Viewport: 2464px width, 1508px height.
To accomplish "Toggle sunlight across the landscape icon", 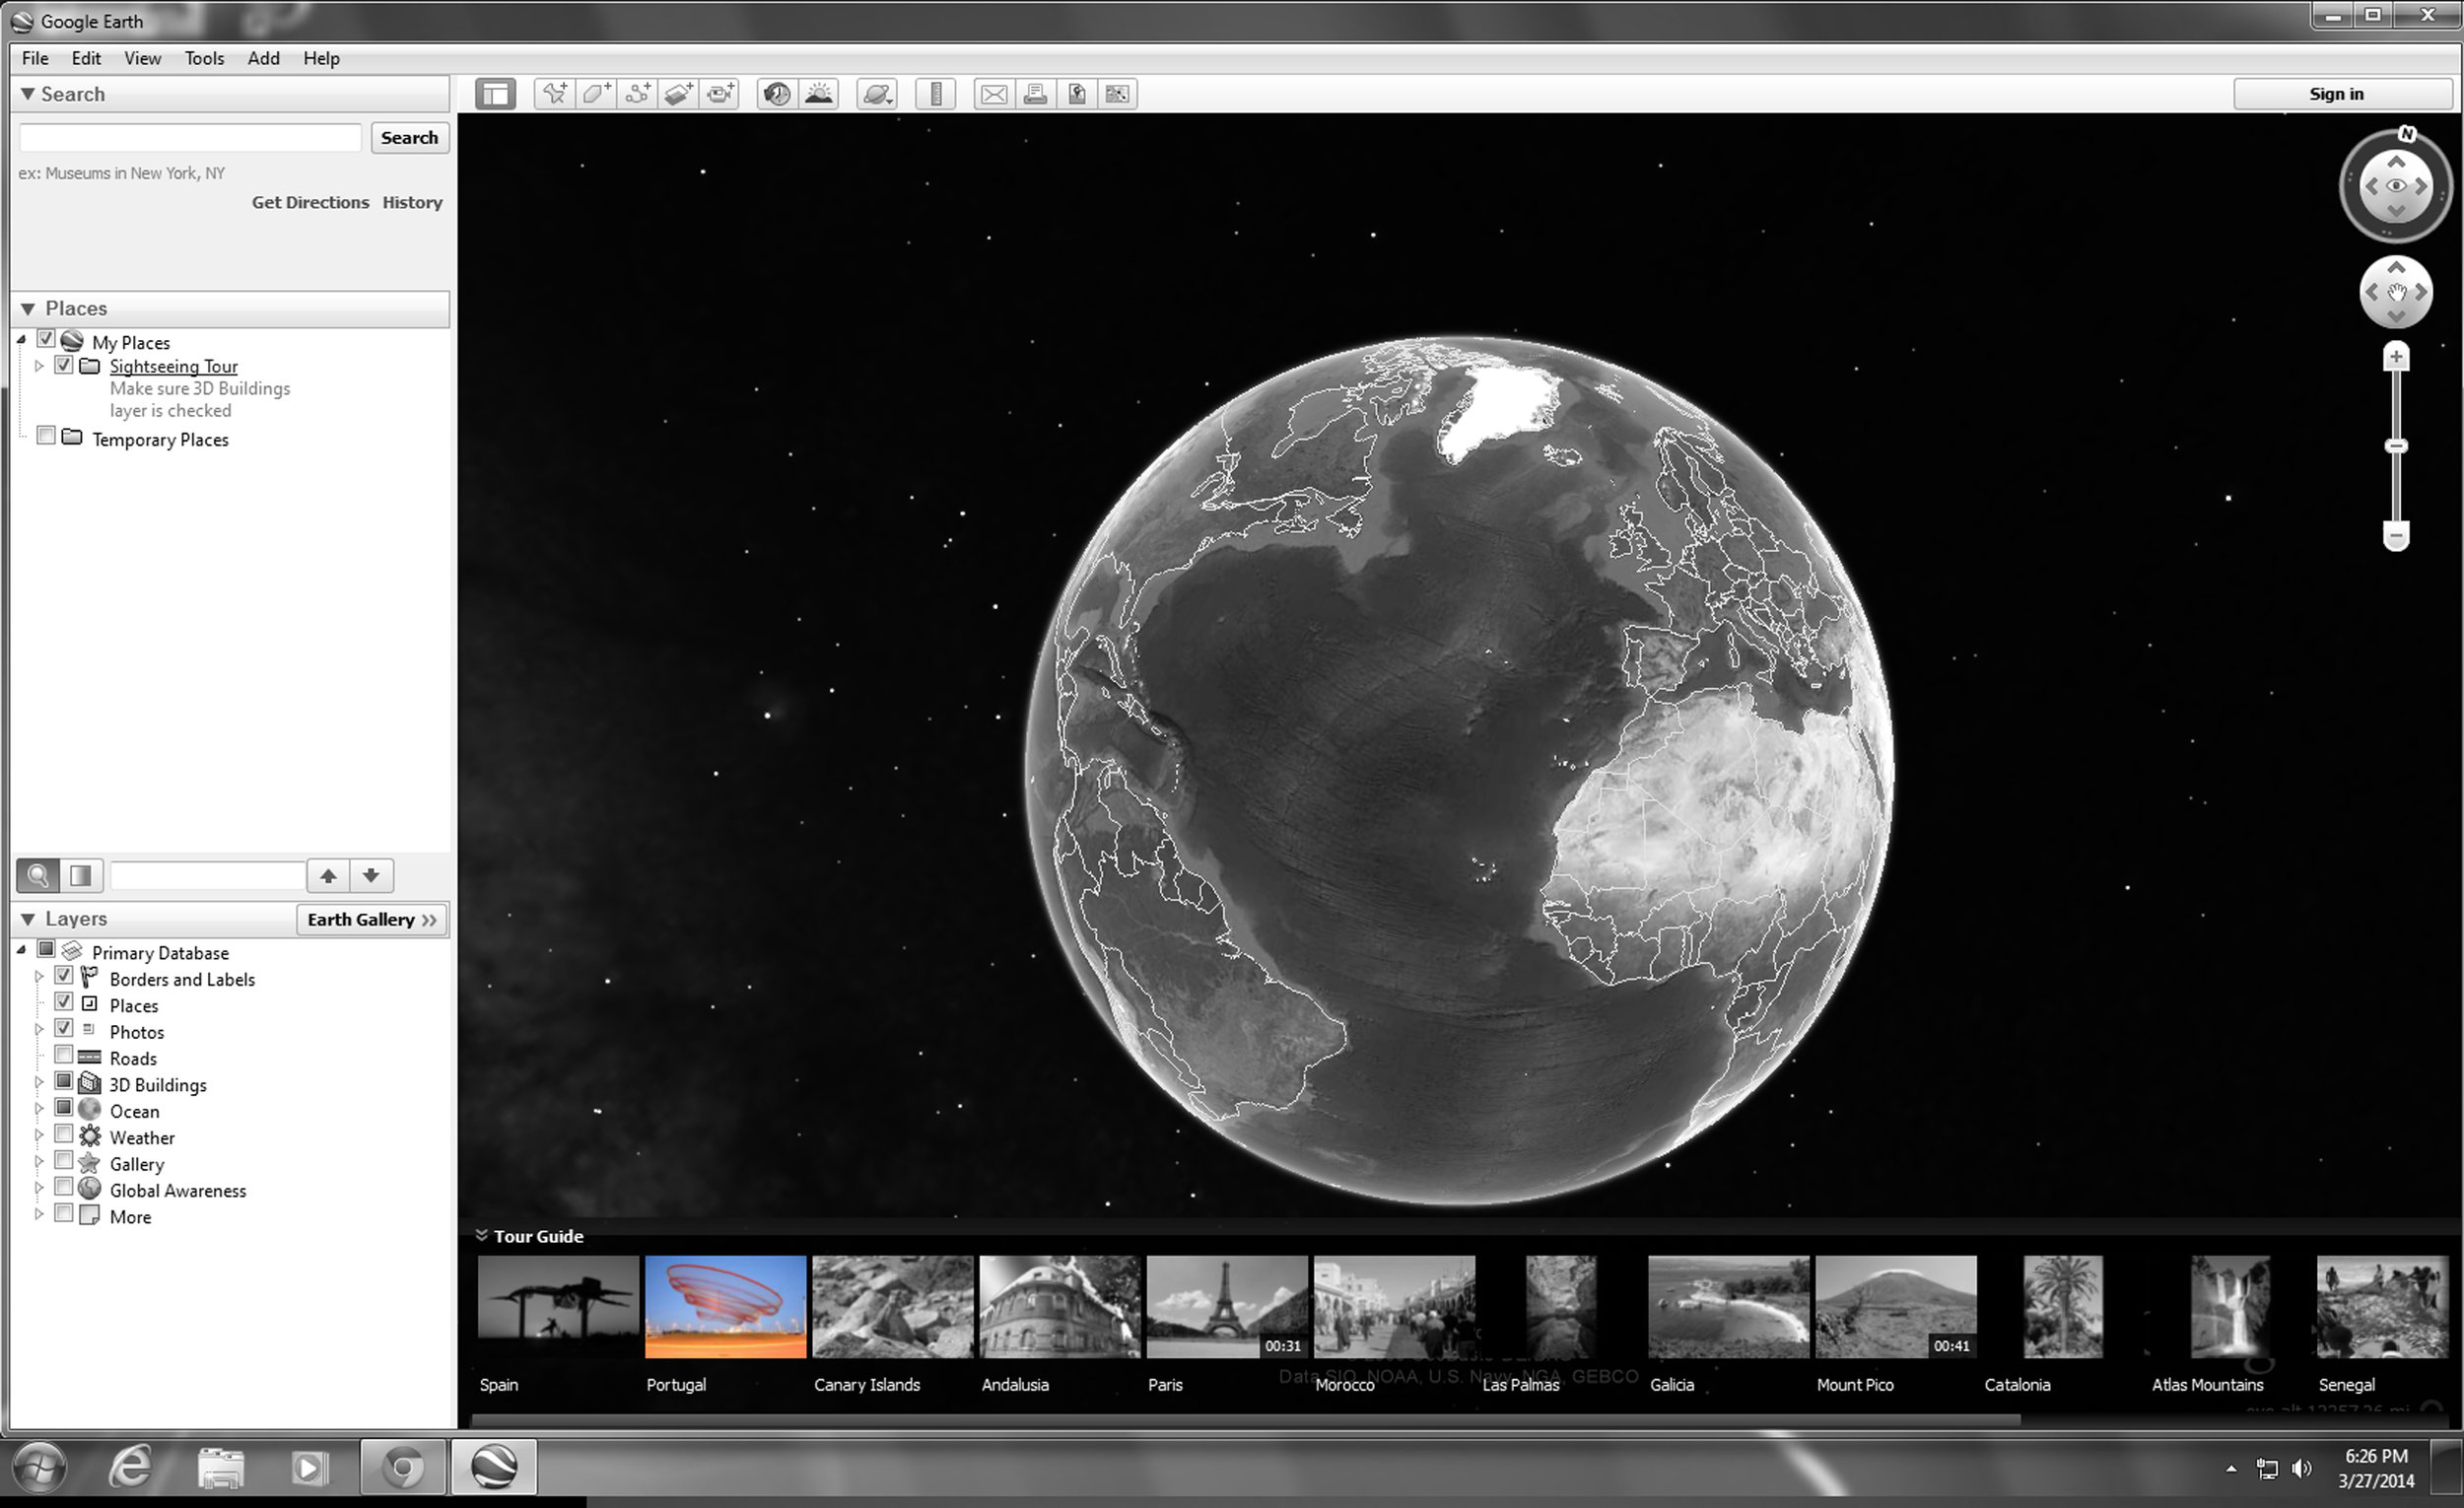I will [x=819, y=94].
